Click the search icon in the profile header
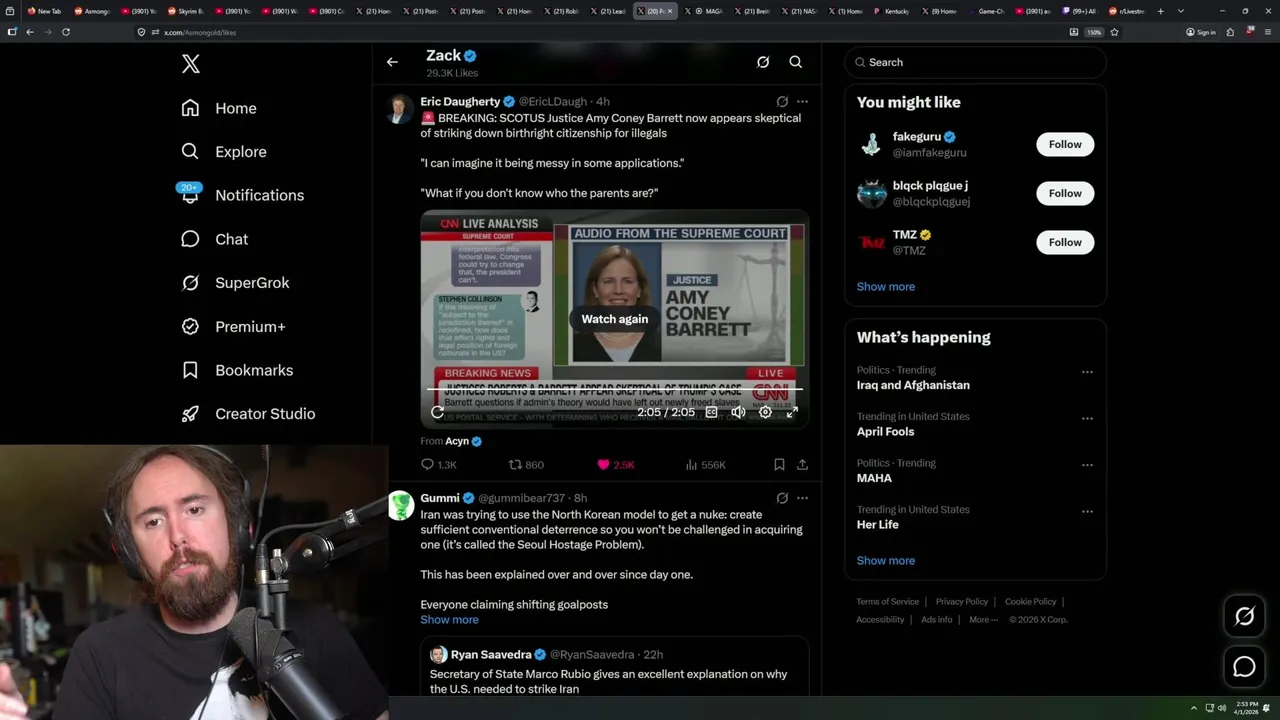The image size is (1280, 720). click(796, 62)
